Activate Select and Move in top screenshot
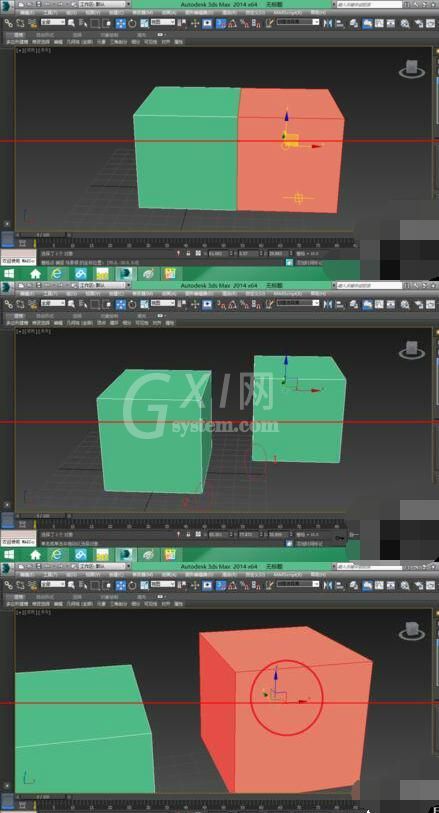 point(120,23)
